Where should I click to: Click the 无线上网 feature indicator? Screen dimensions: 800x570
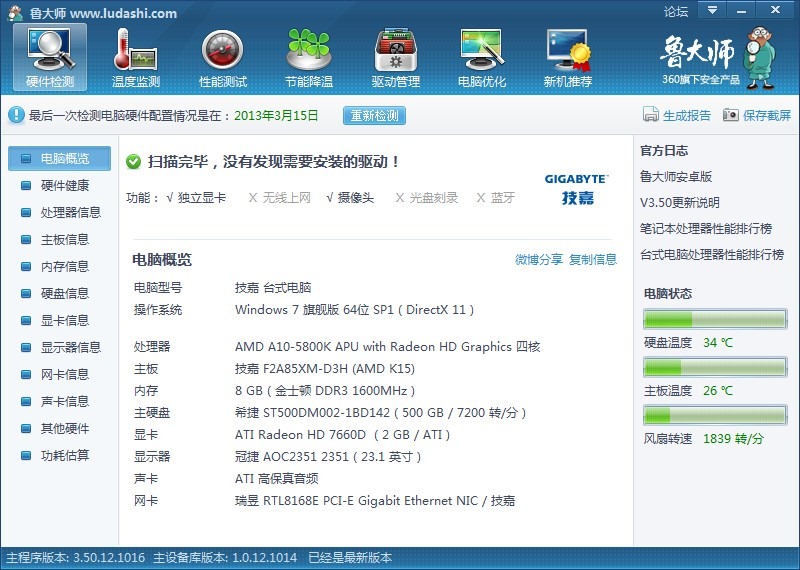click(280, 197)
